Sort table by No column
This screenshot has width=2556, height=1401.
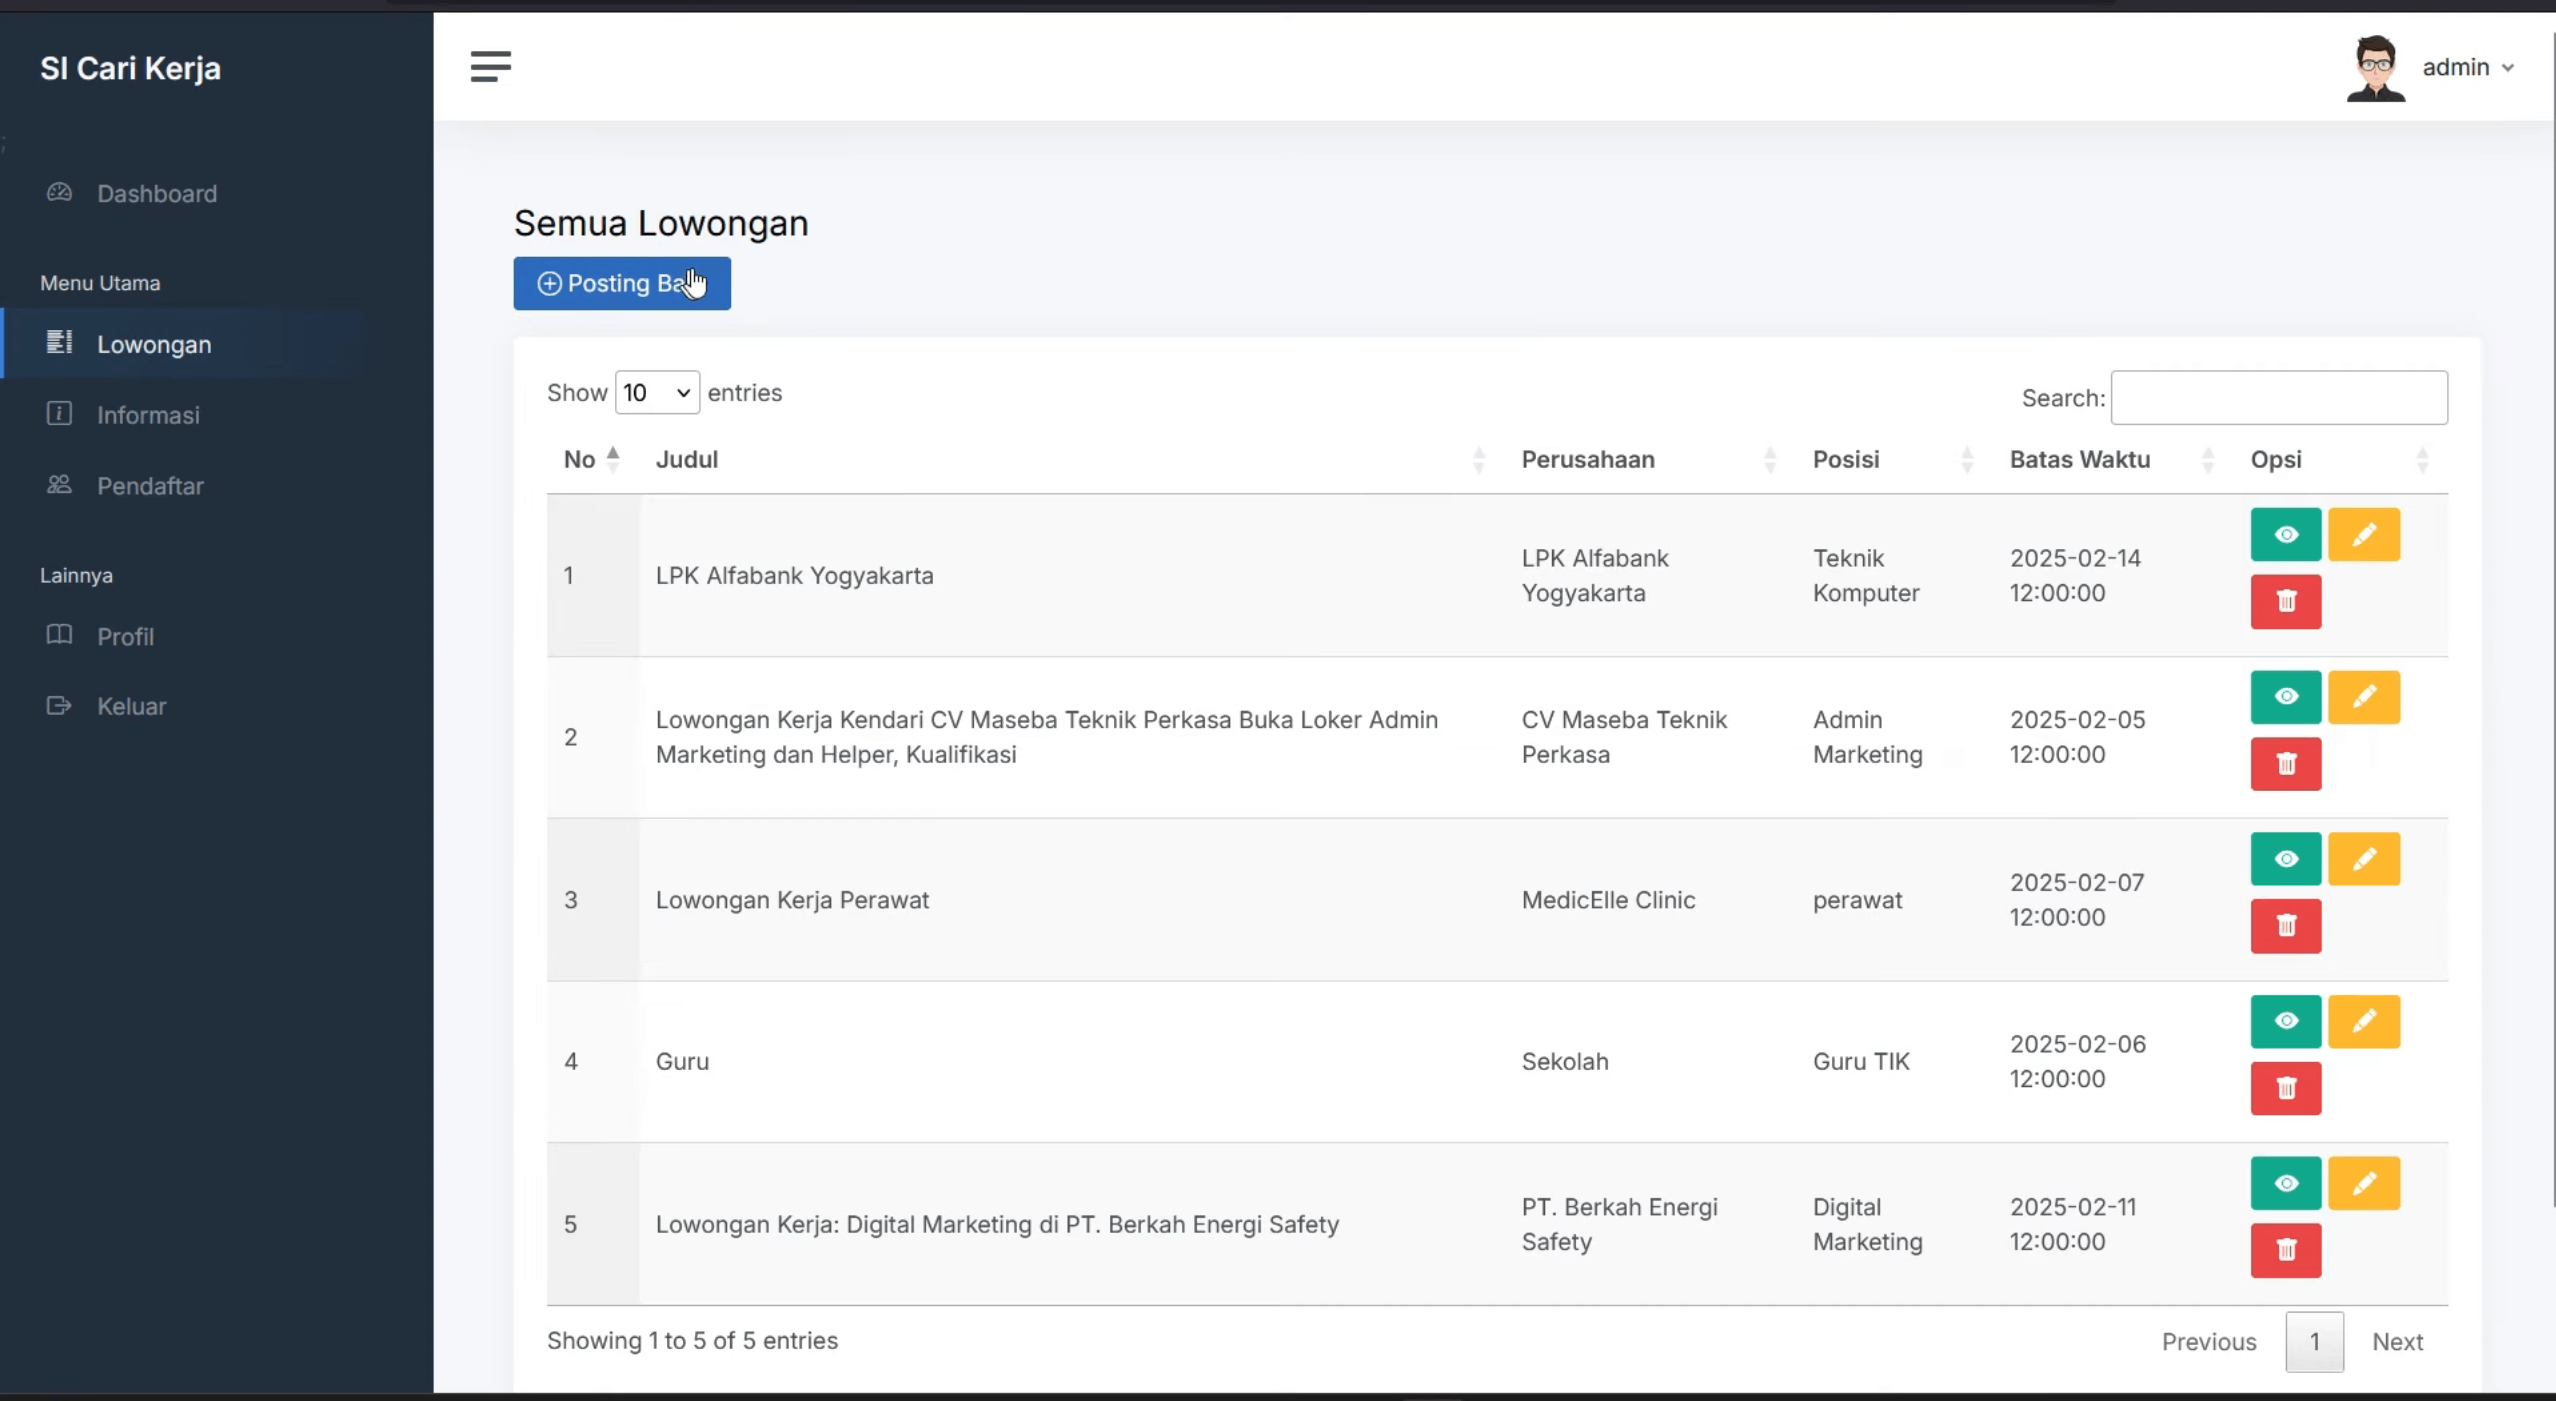pos(591,460)
